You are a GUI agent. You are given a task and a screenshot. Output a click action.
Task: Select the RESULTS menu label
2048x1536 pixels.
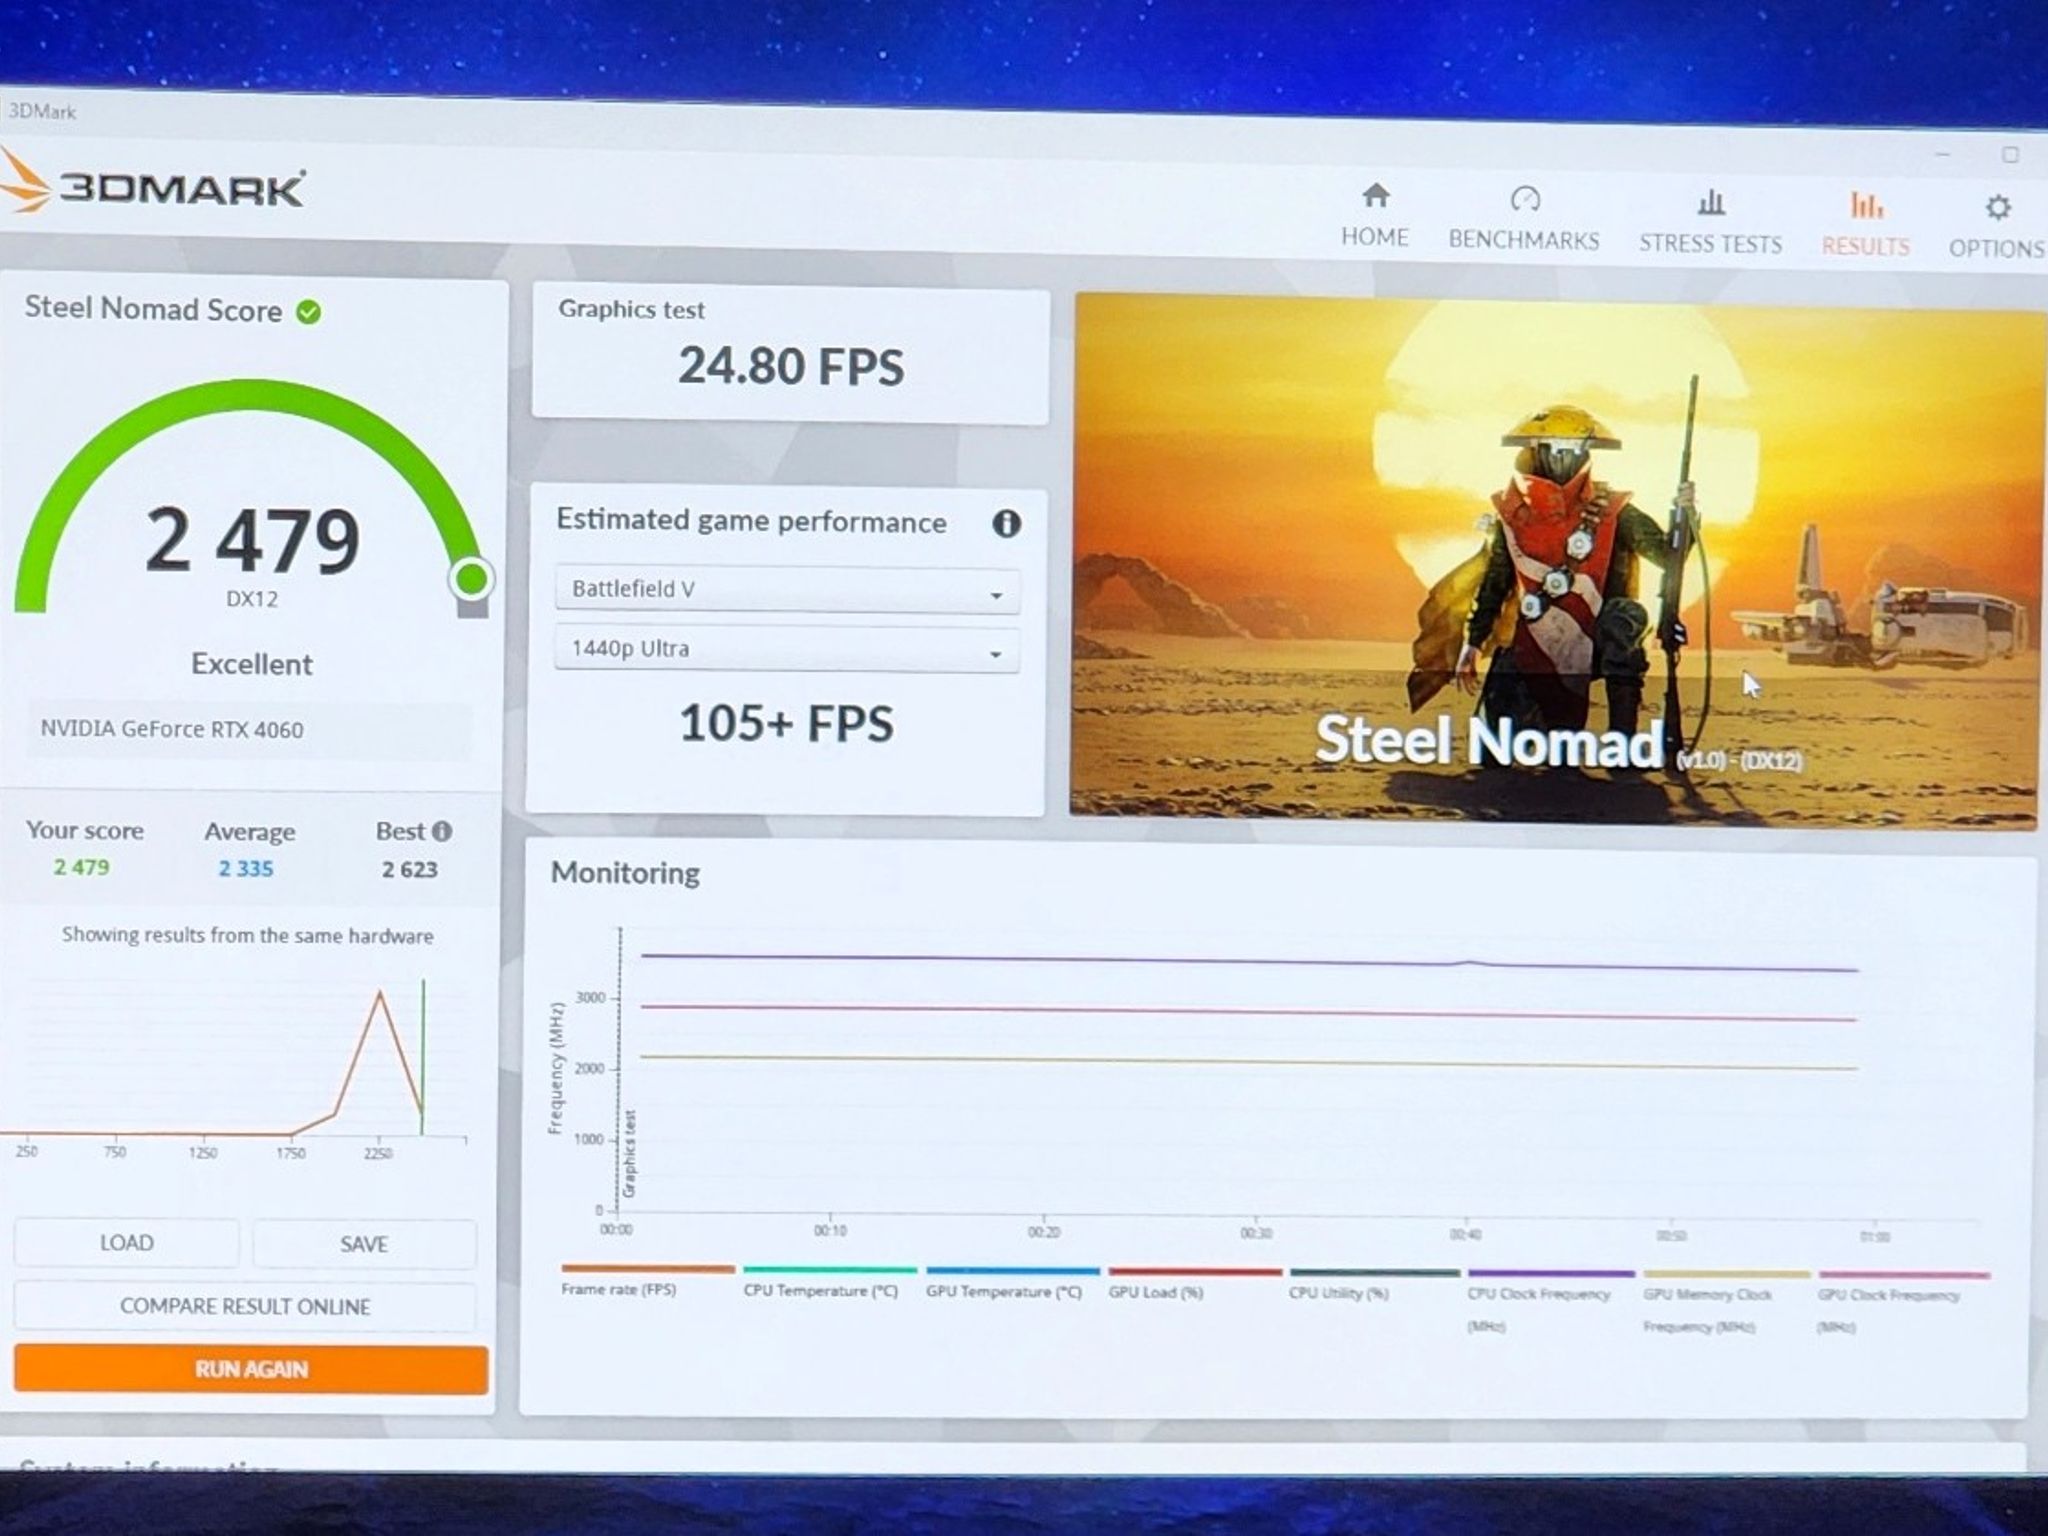tap(1865, 247)
